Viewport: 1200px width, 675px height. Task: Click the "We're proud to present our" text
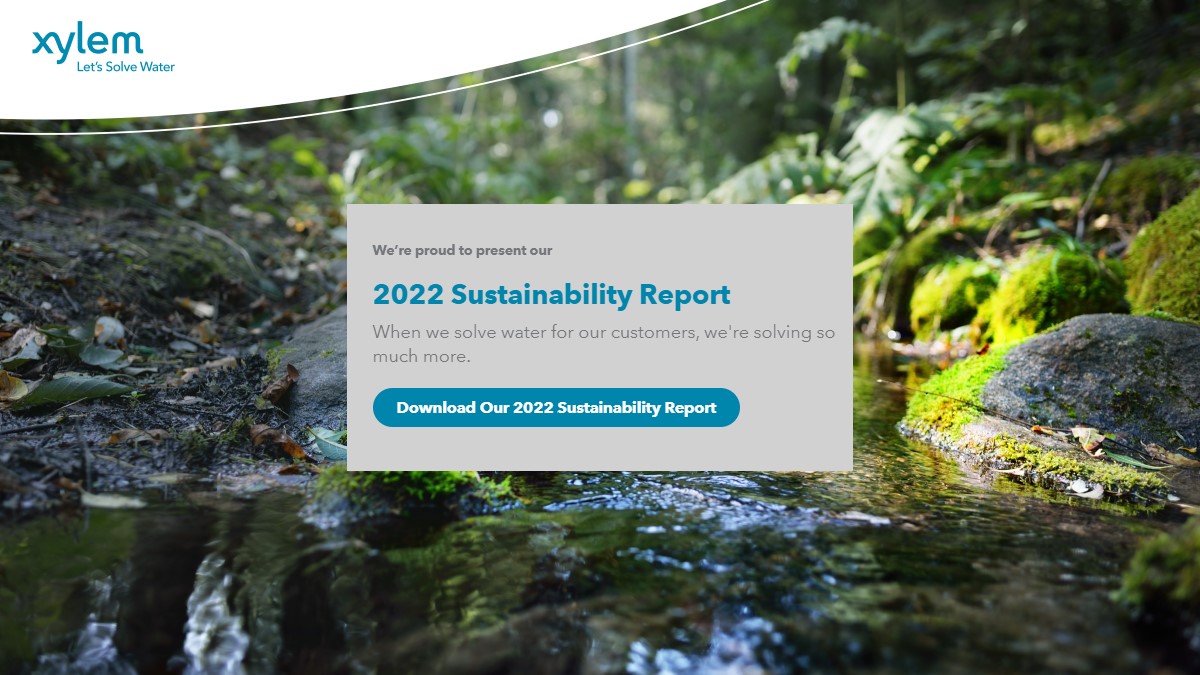(462, 250)
